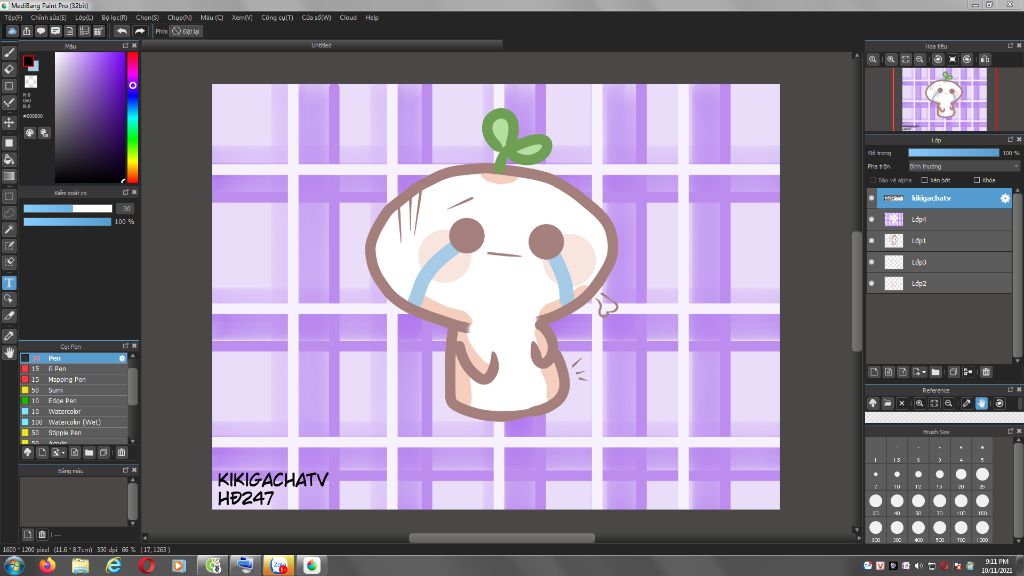Open the Chỉnh sửa(E) menu
The image size is (1024, 576).
click(x=48, y=18)
